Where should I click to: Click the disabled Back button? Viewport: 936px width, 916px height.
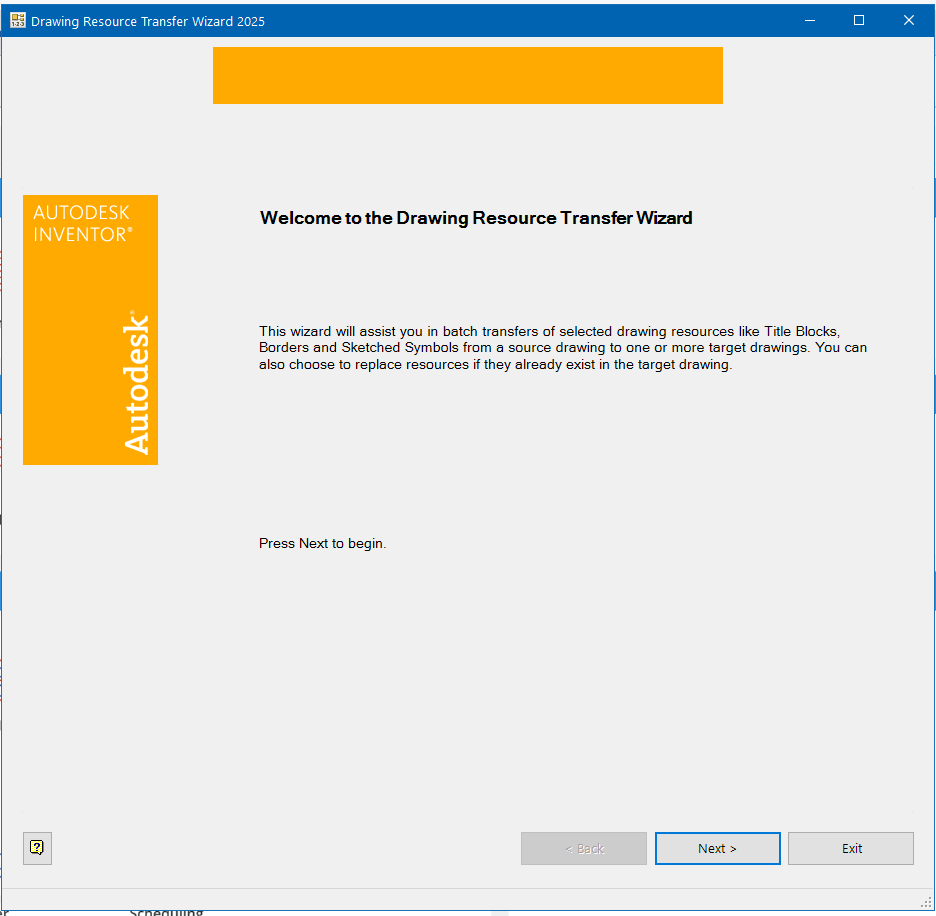[583, 848]
